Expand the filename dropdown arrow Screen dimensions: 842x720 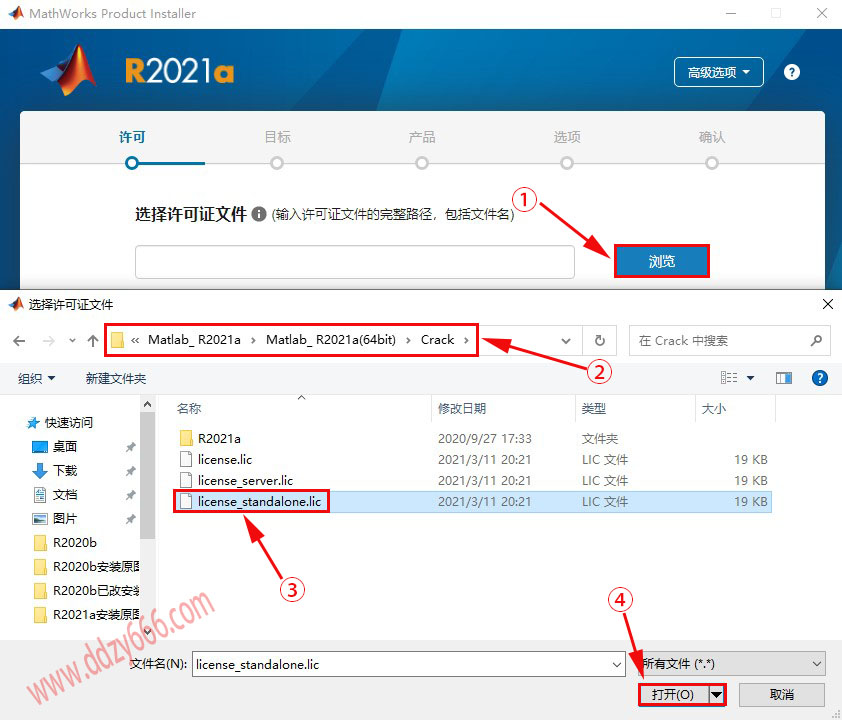point(616,665)
